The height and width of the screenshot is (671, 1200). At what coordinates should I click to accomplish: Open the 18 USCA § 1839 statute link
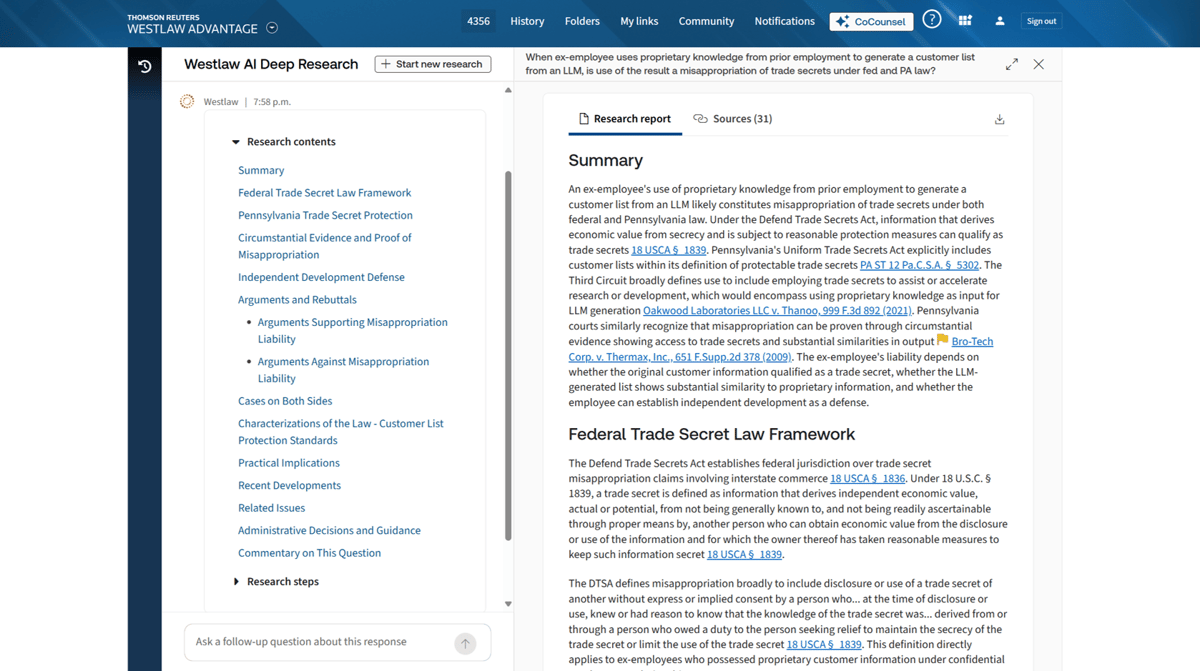click(x=668, y=250)
